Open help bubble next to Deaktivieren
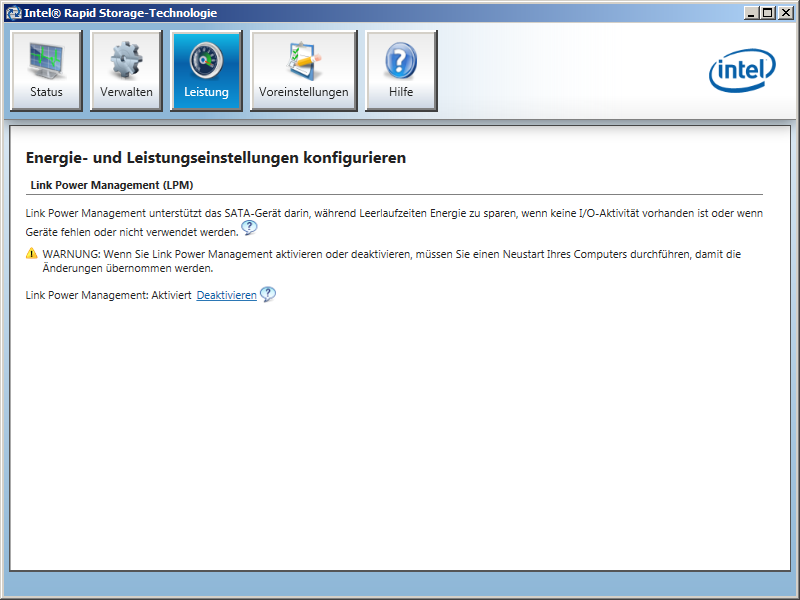Screen dimensions: 800x600 click(x=268, y=294)
